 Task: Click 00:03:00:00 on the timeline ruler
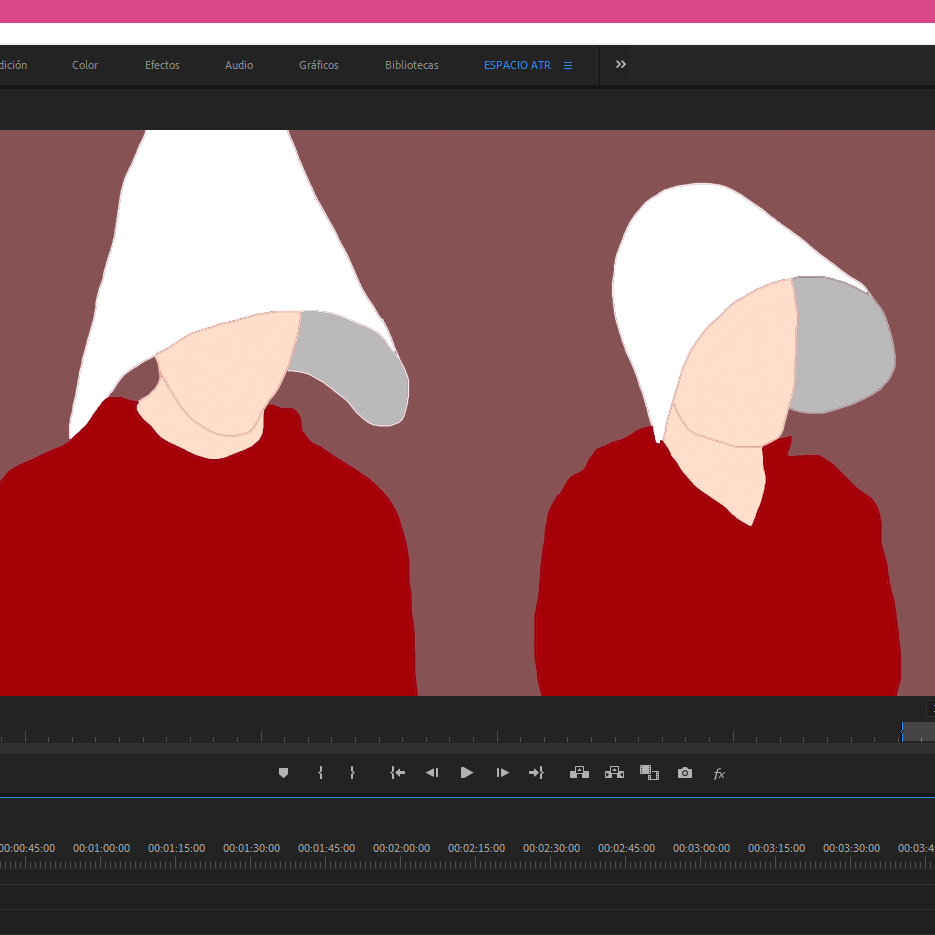coord(701,848)
